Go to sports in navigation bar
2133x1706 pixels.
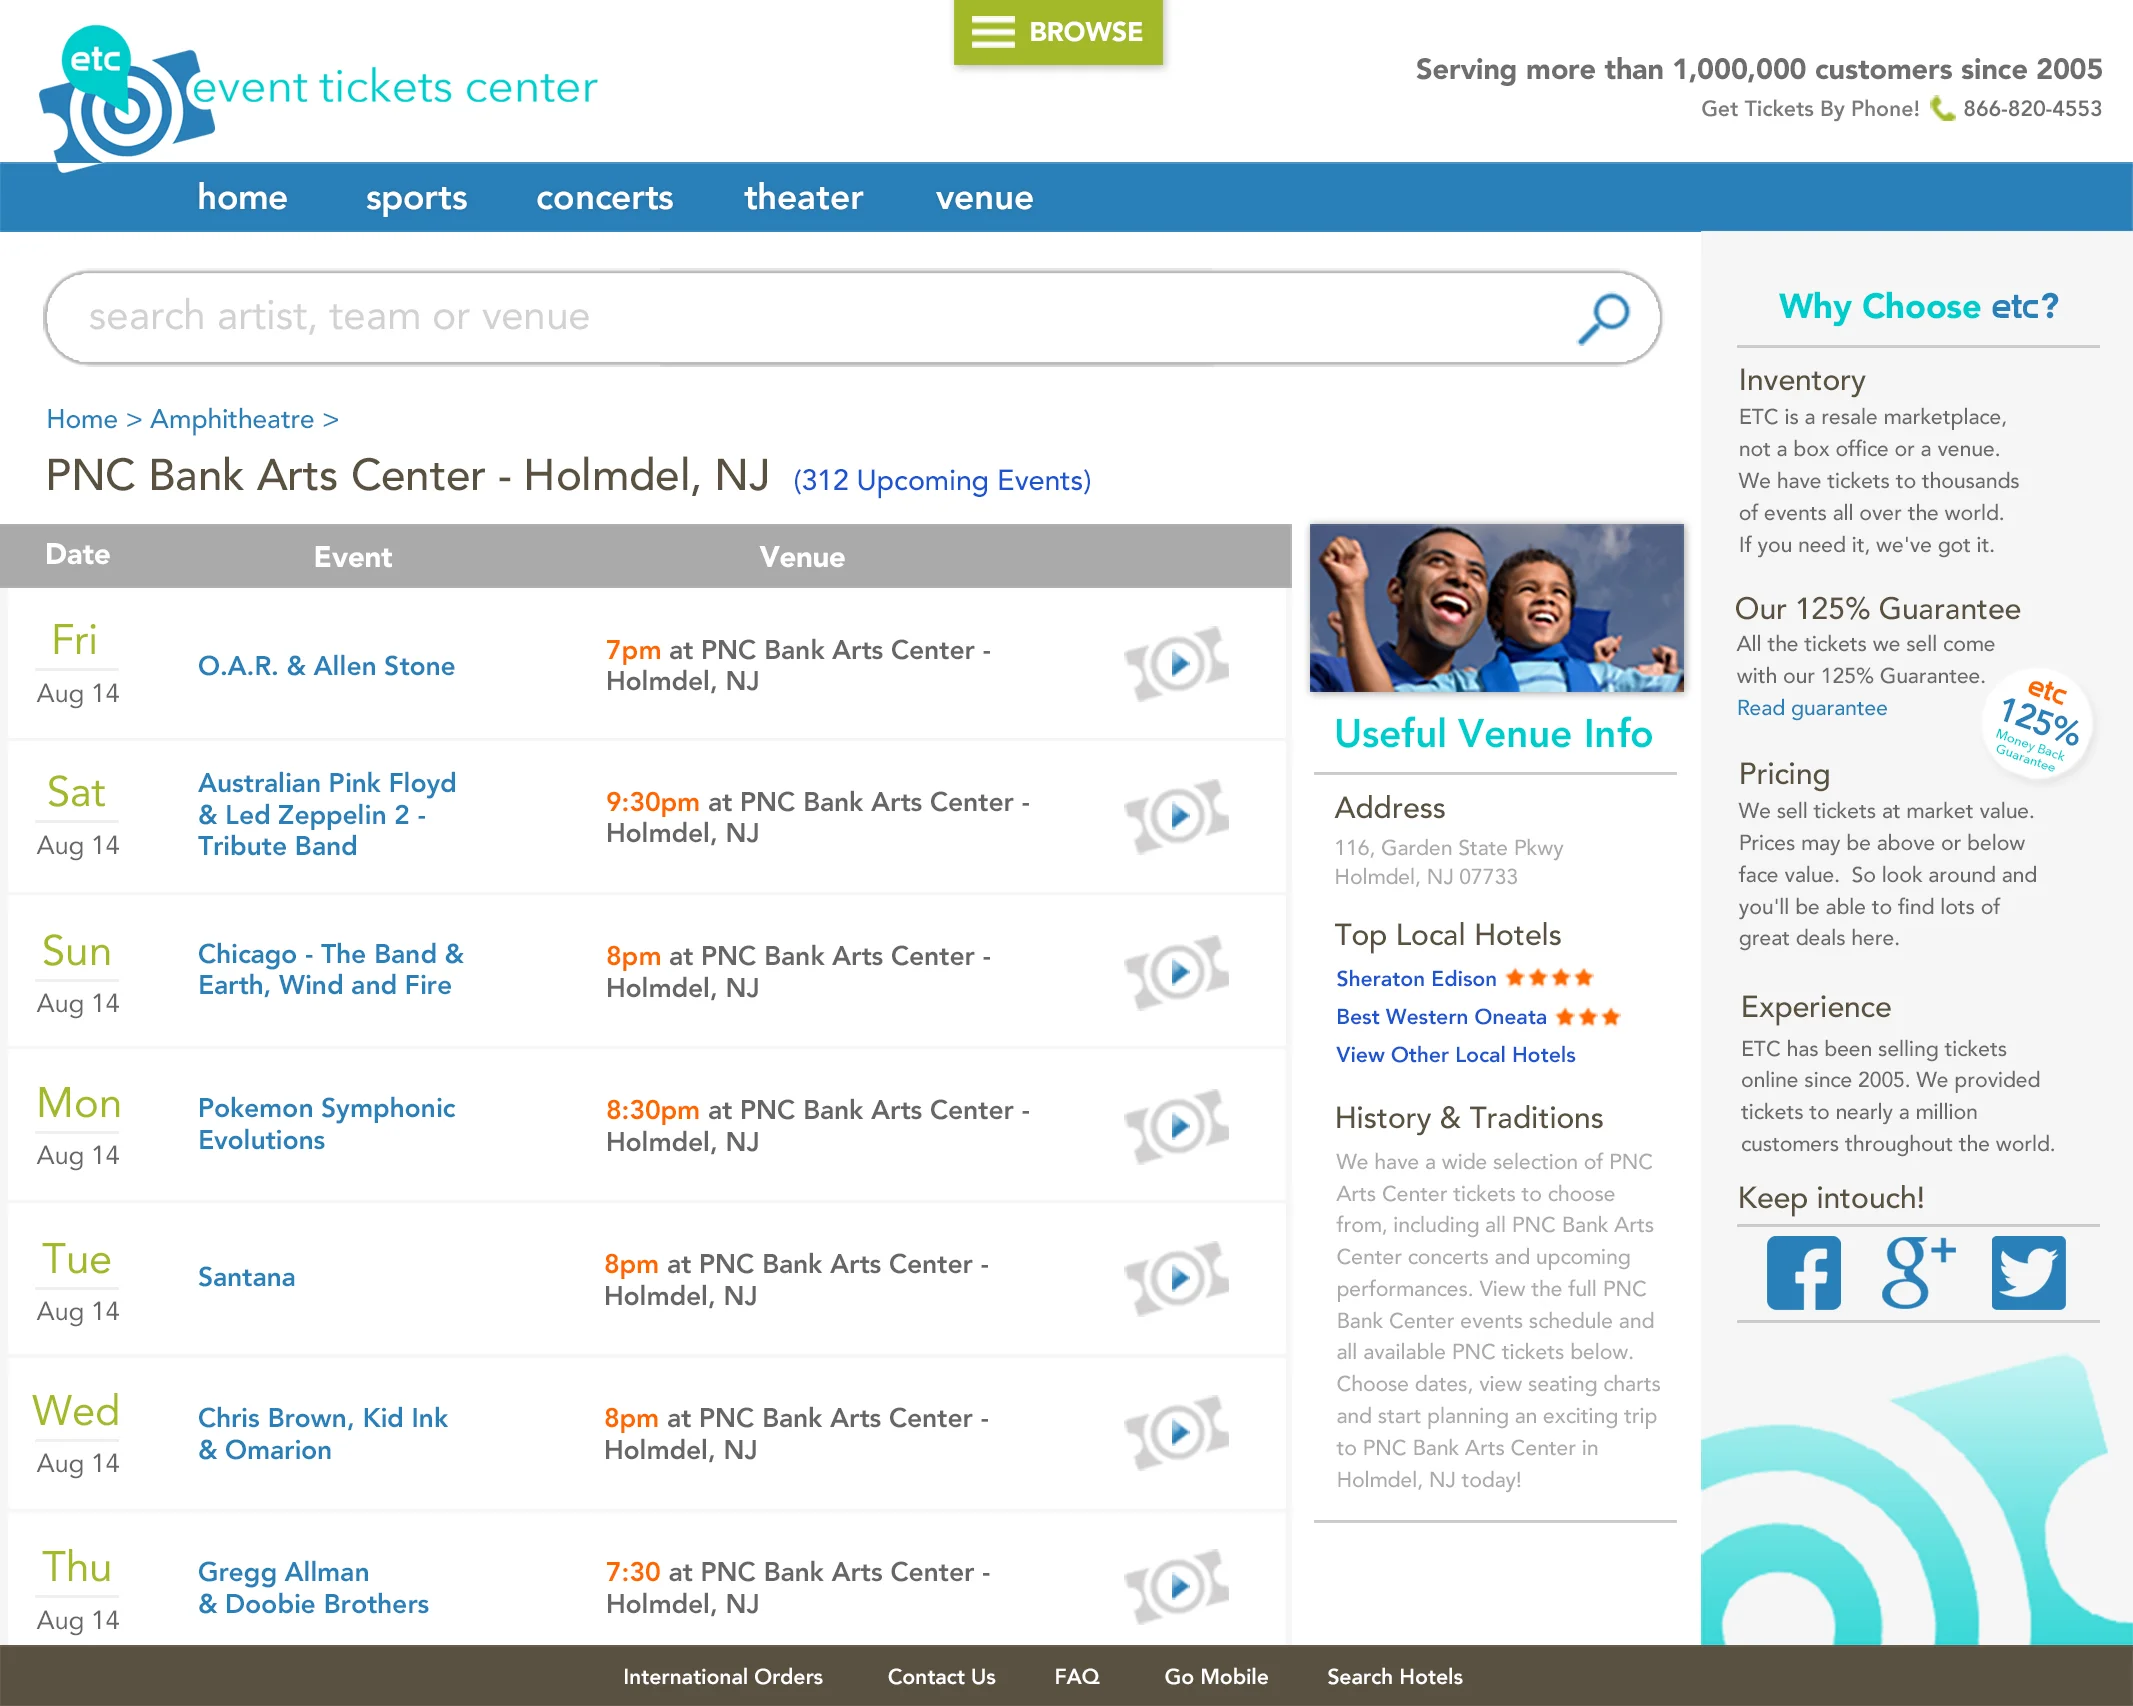point(416,198)
